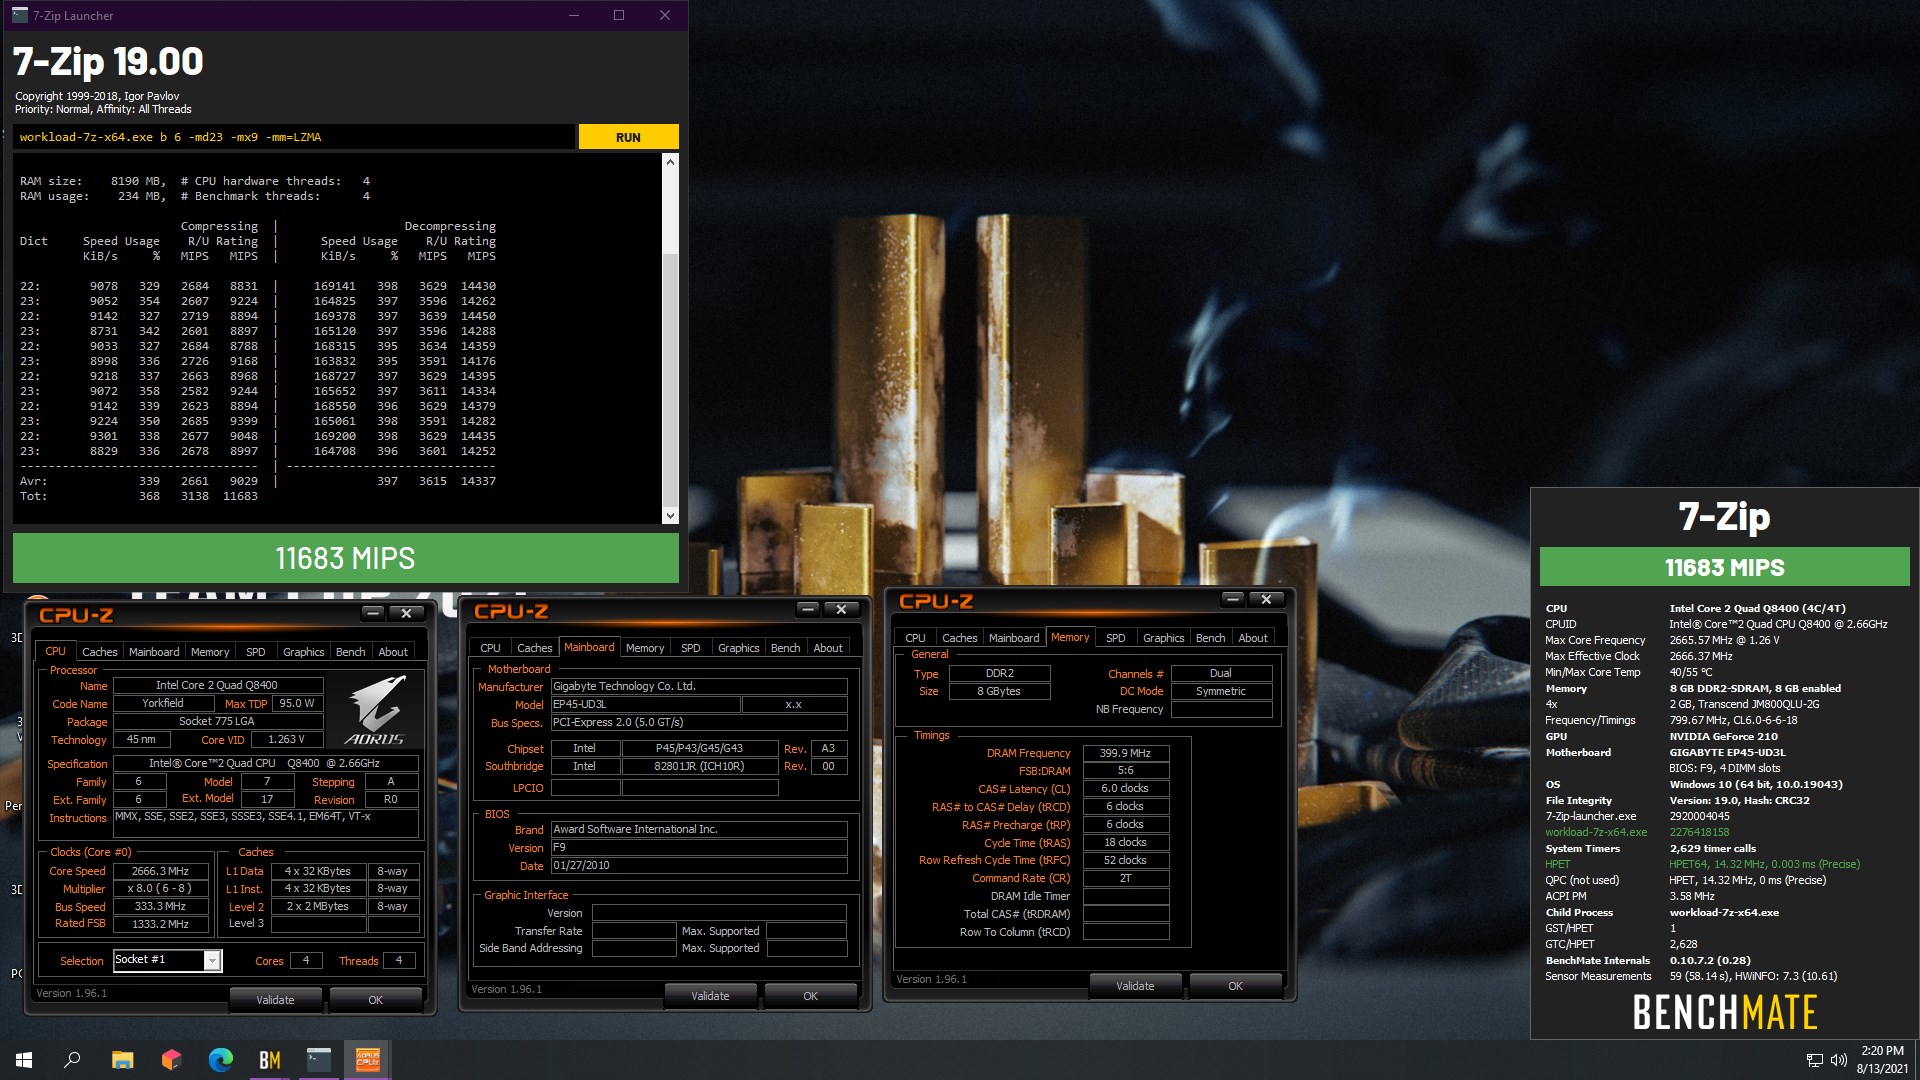
Task: Open the CPU-Z taskbar item
Action: (367, 1060)
